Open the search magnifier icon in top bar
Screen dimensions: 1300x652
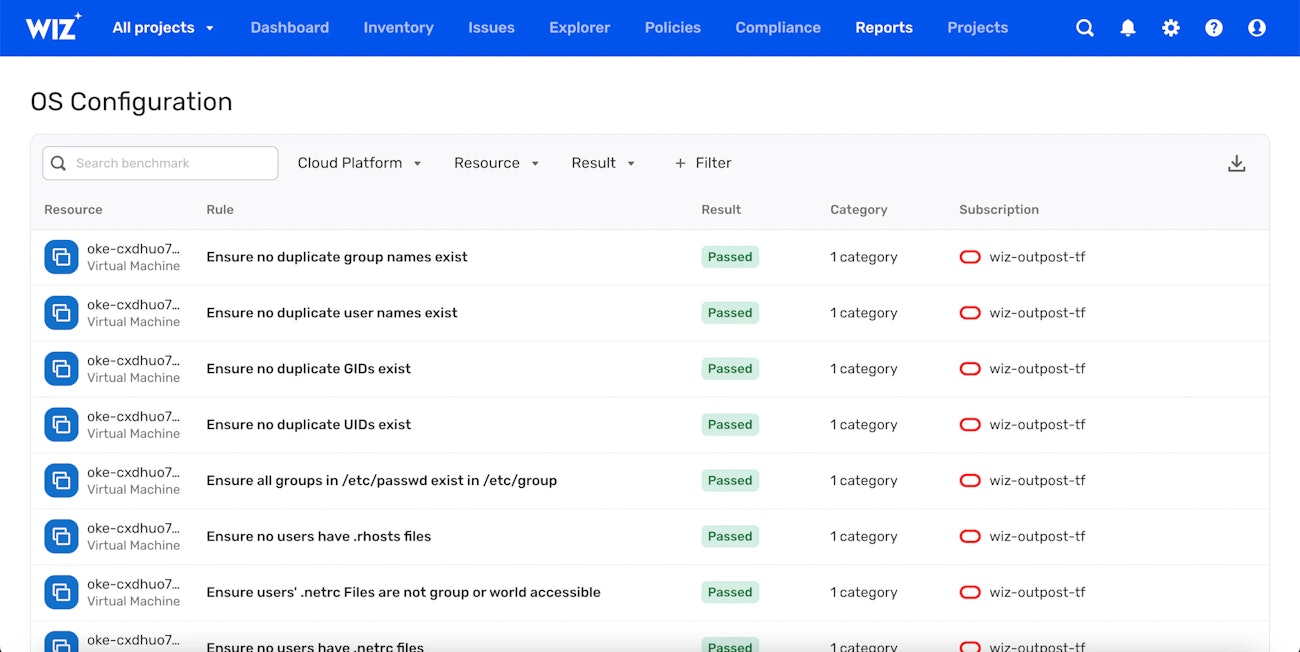click(1084, 28)
